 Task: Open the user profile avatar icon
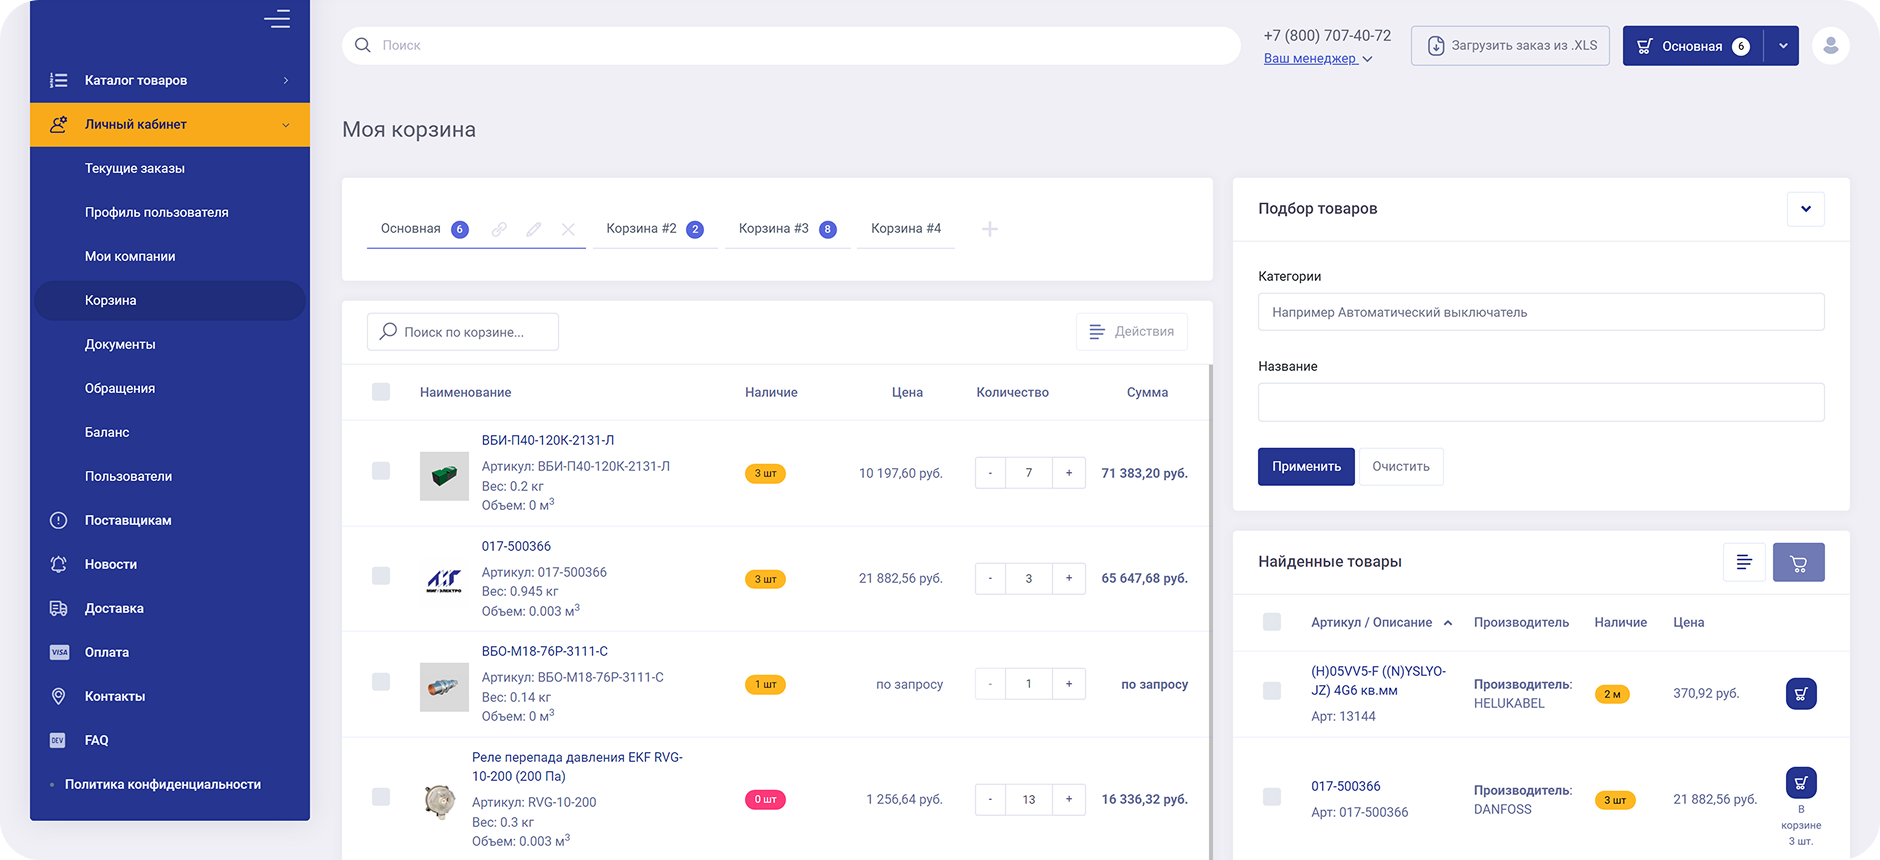point(1830,46)
